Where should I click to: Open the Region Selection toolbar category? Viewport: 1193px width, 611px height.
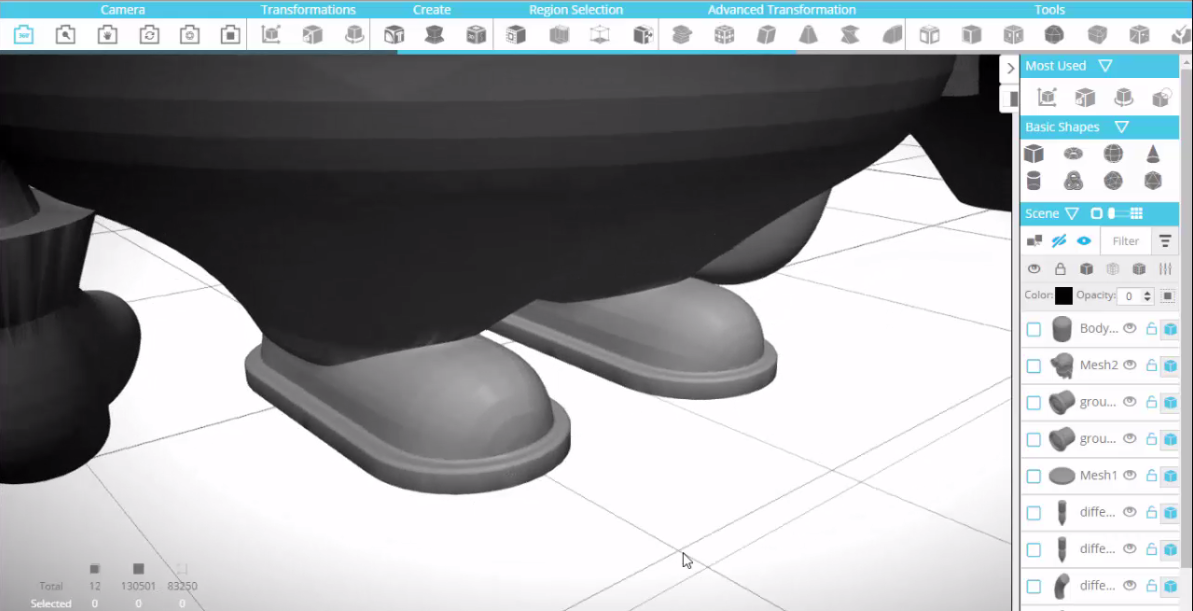coord(576,10)
